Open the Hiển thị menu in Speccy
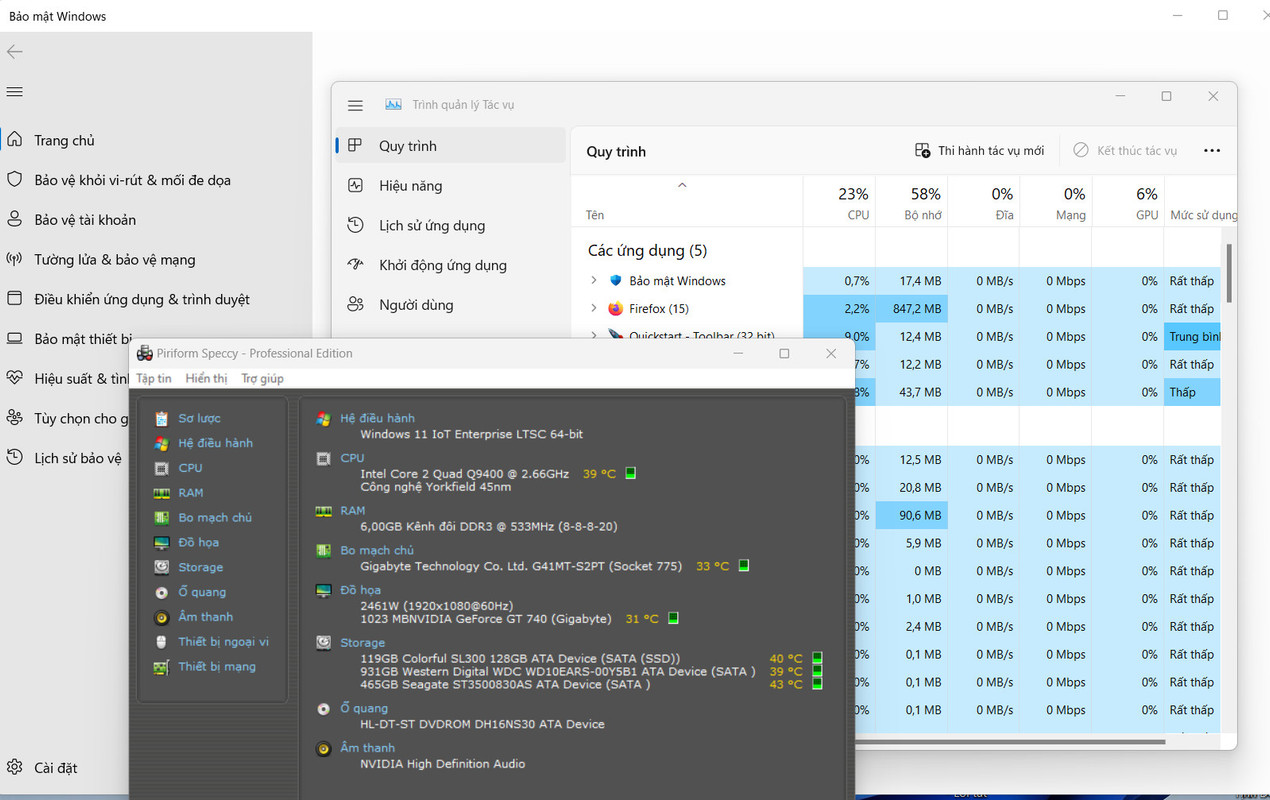 click(x=206, y=378)
